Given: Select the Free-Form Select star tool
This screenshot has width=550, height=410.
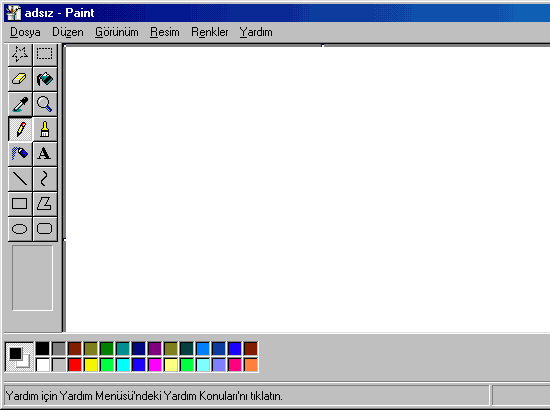Looking at the screenshot, I should click(20, 54).
